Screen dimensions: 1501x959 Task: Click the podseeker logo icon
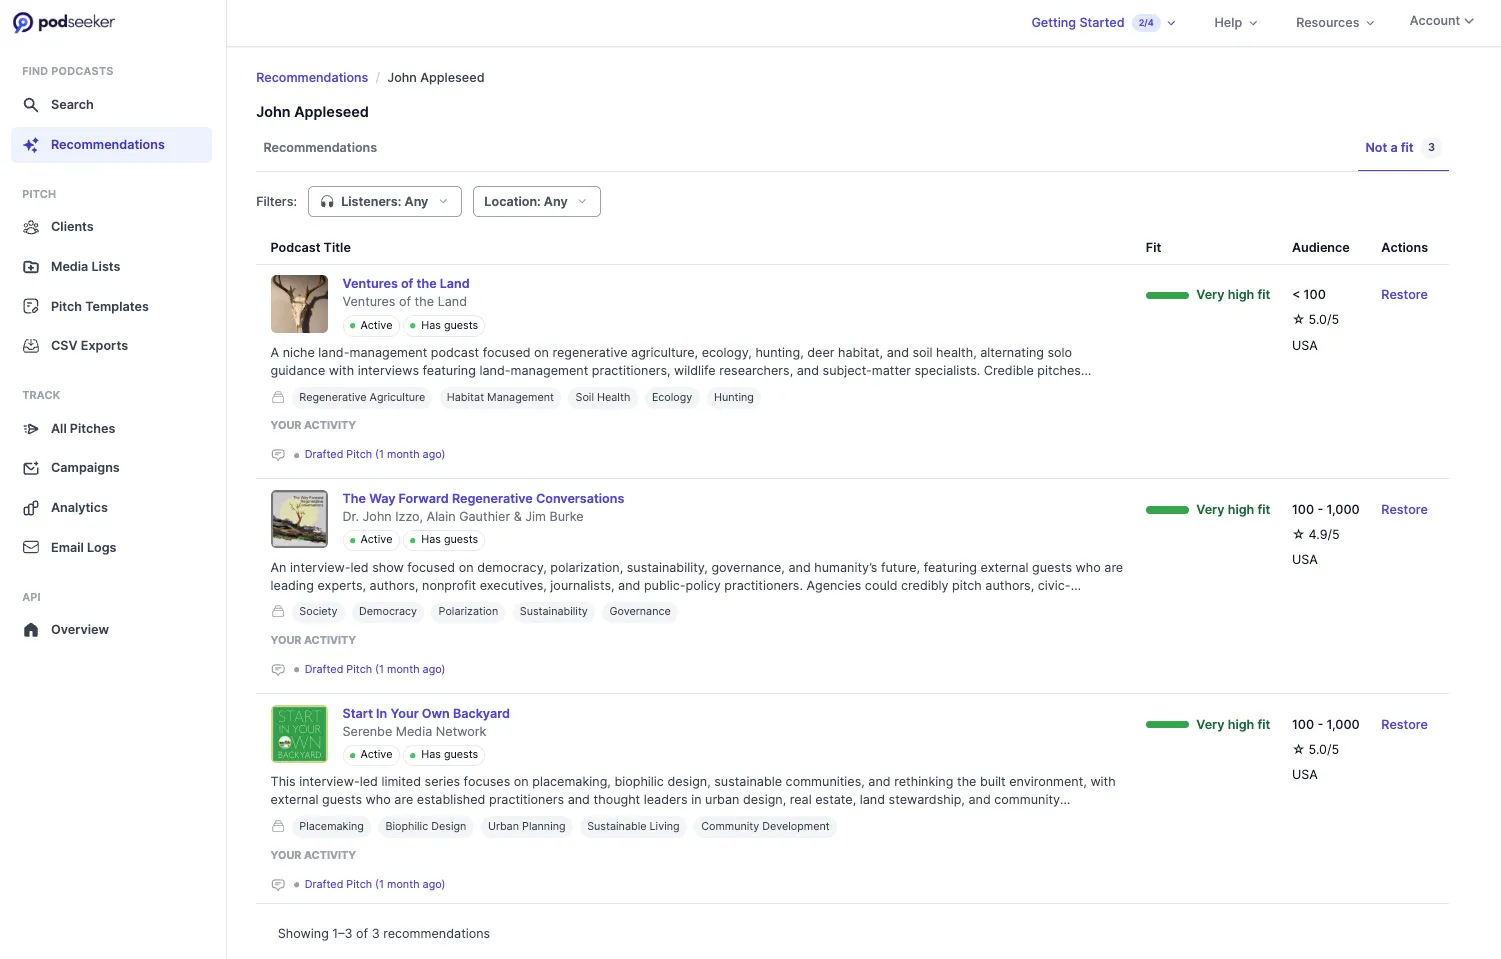(22, 23)
